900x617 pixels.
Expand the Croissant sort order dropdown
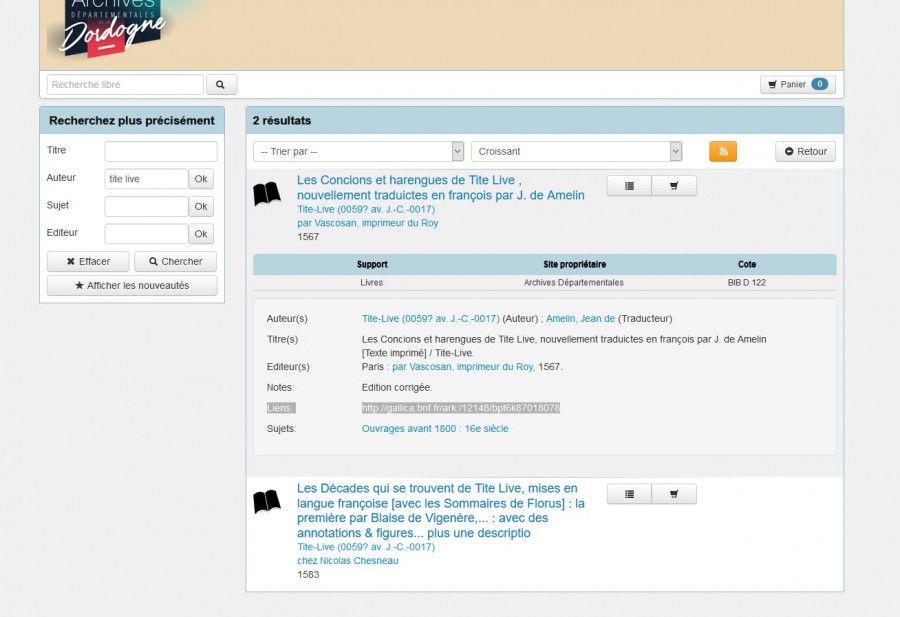pyautogui.click(x=576, y=151)
